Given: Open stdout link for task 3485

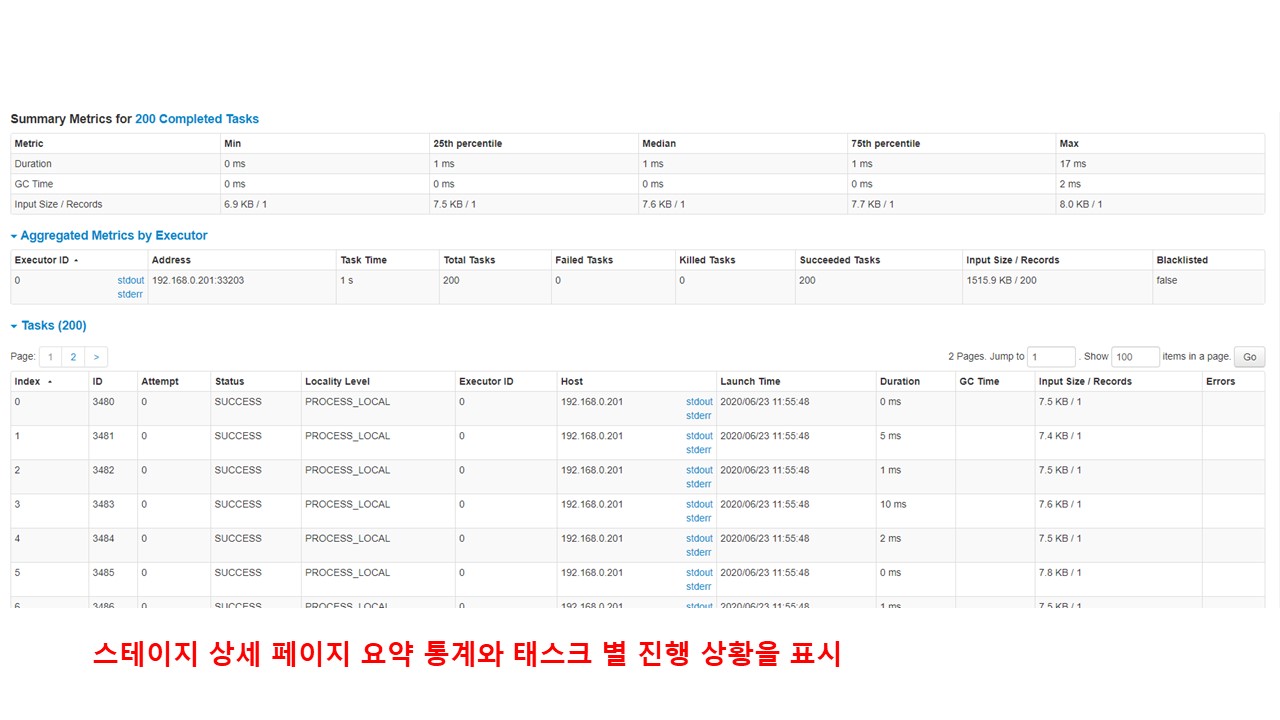Looking at the screenshot, I should click(699, 573).
